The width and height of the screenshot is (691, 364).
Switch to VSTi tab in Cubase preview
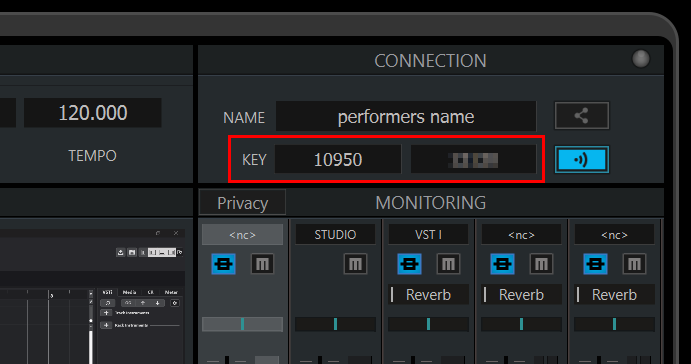(107, 292)
